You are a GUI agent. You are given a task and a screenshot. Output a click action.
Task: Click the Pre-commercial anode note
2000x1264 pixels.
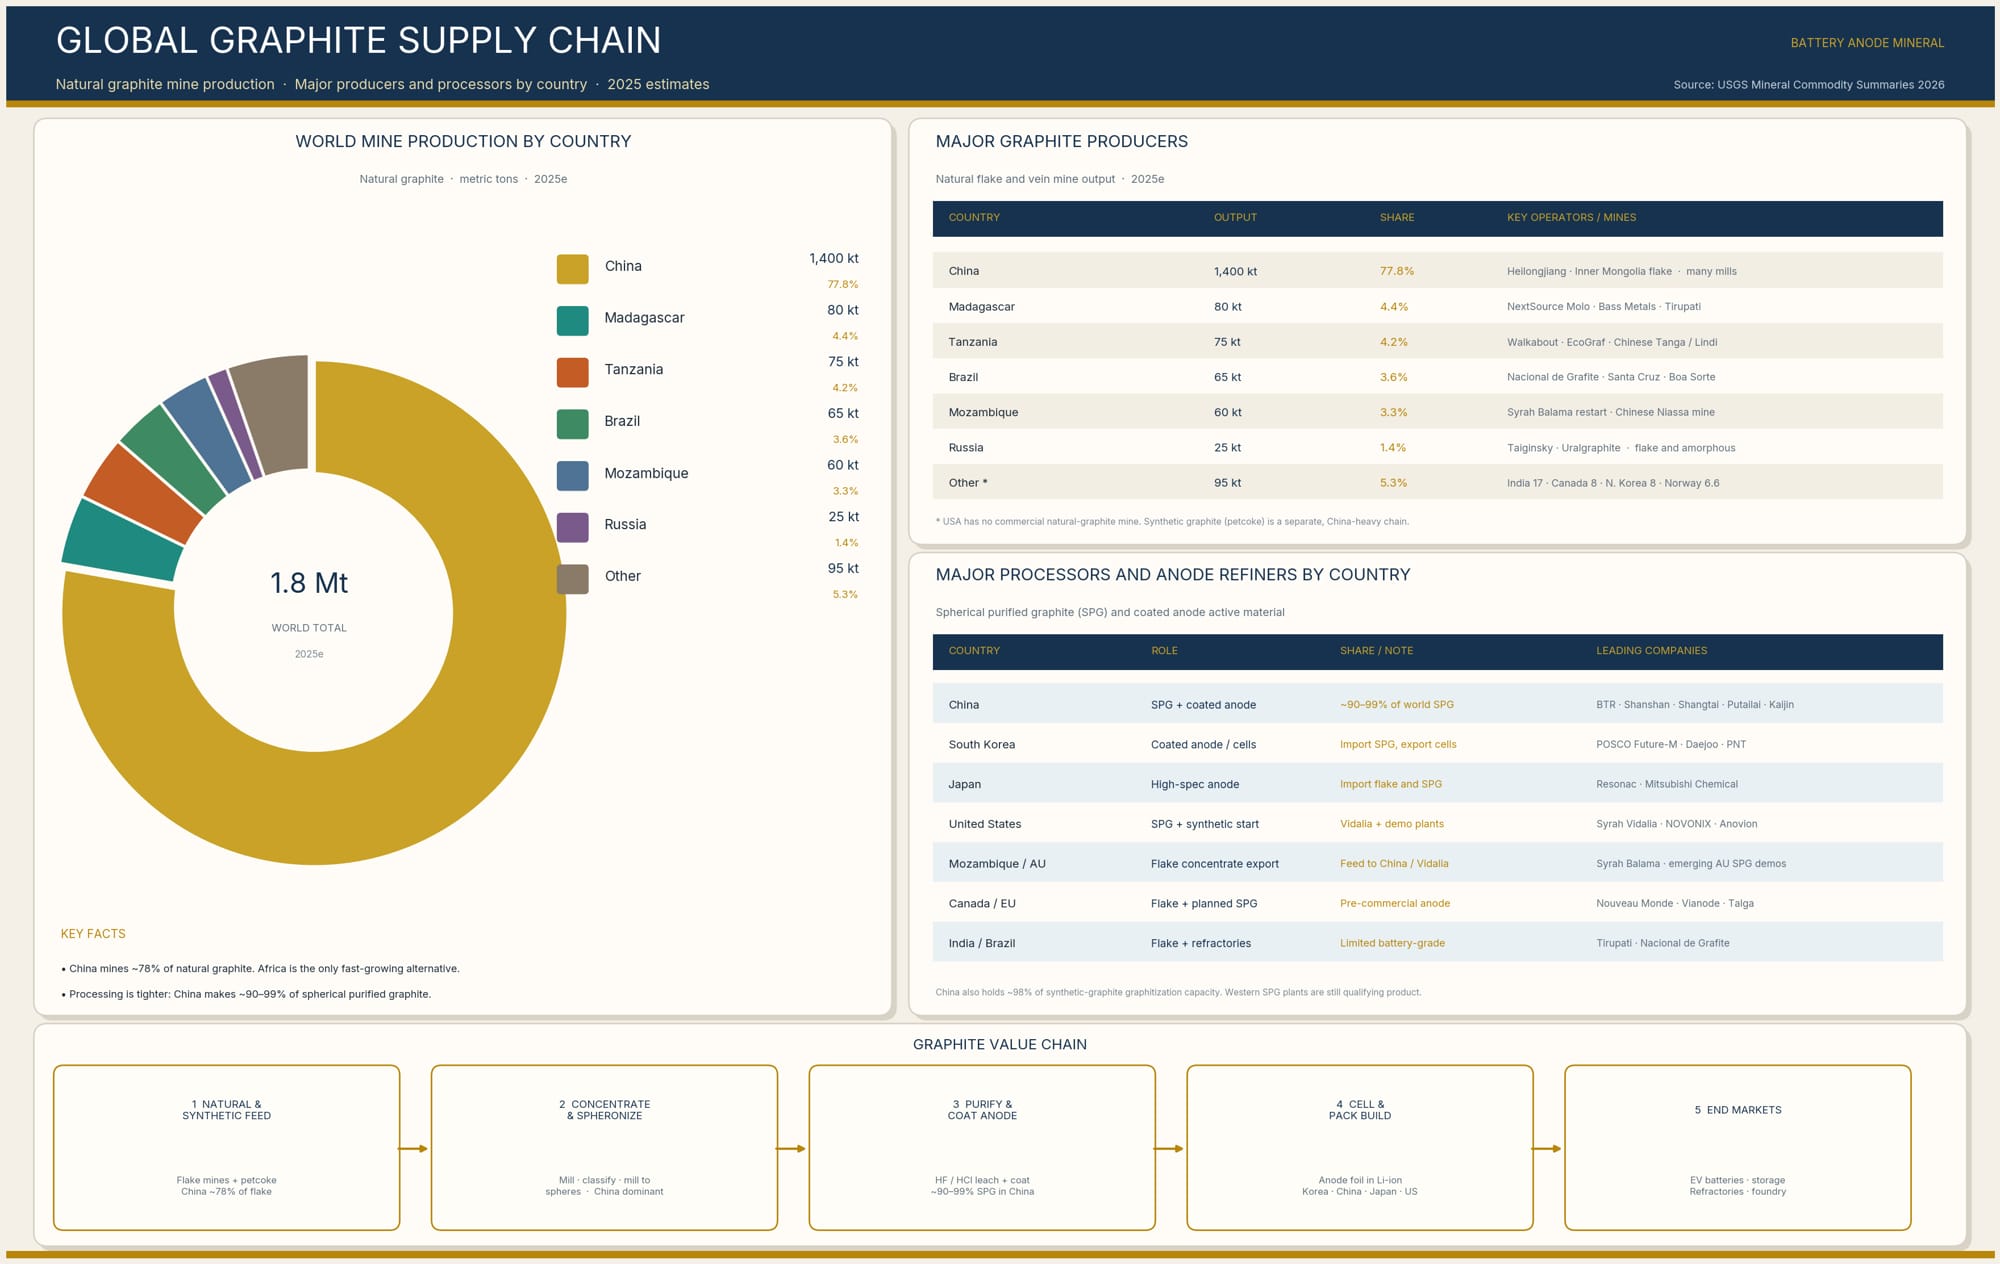point(1394,904)
